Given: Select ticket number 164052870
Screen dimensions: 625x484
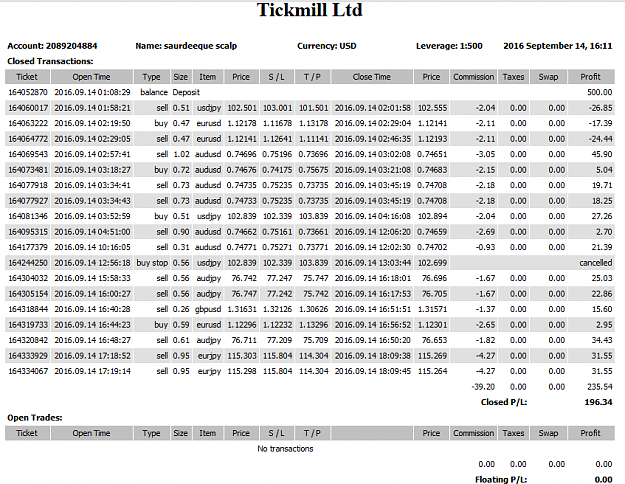Looking at the screenshot, I should (x=28, y=92).
